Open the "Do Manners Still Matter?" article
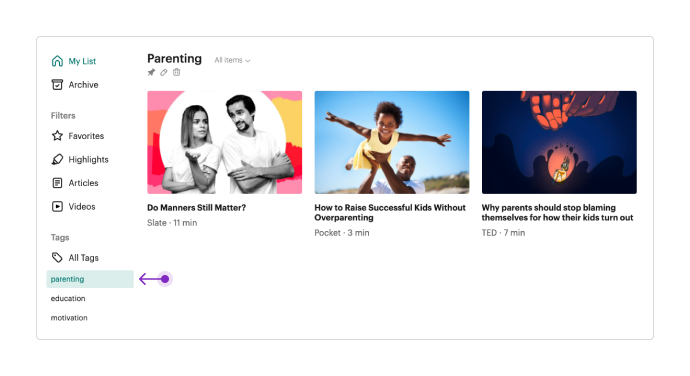Image resolution: width=690 pixels, height=376 pixels. [196, 208]
